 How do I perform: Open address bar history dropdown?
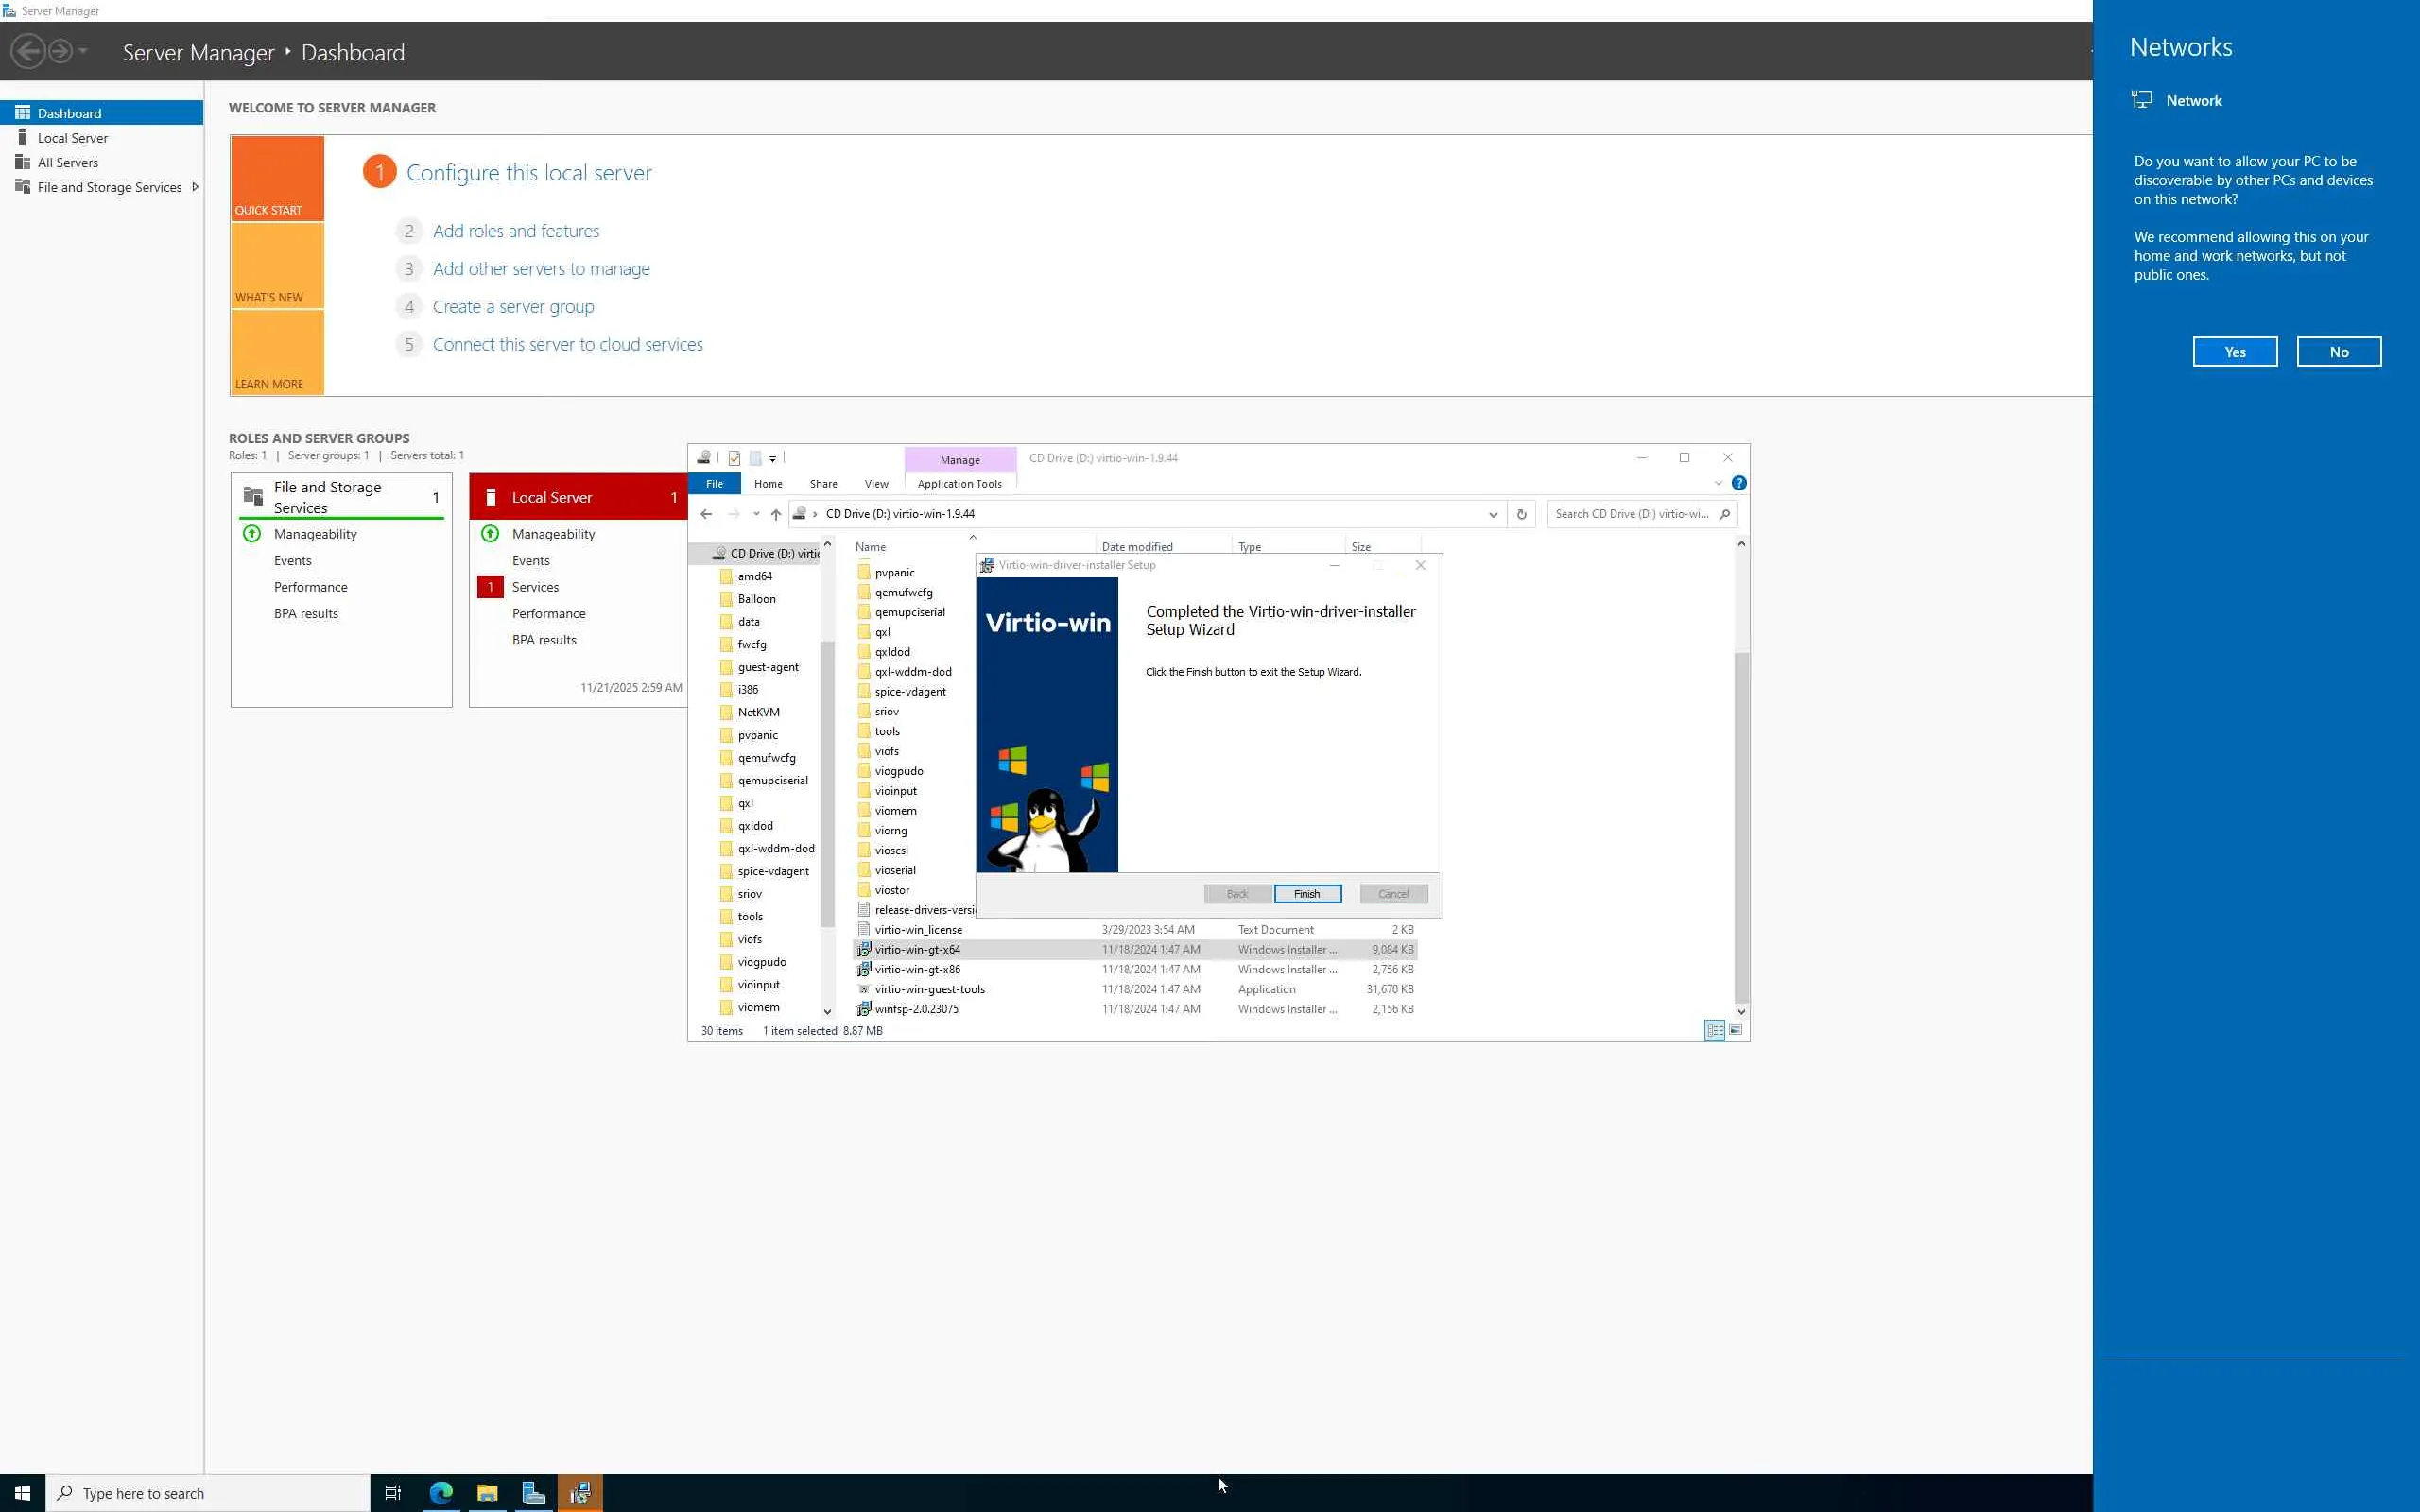pos(1493,514)
